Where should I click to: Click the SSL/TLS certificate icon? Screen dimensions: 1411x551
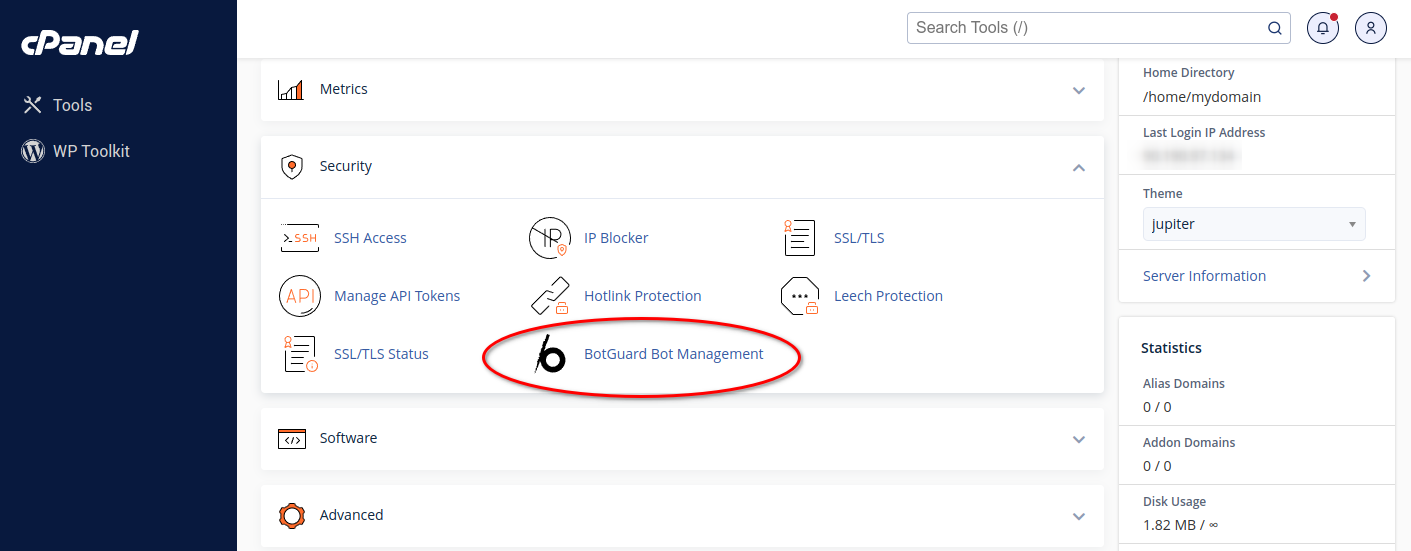coord(799,238)
